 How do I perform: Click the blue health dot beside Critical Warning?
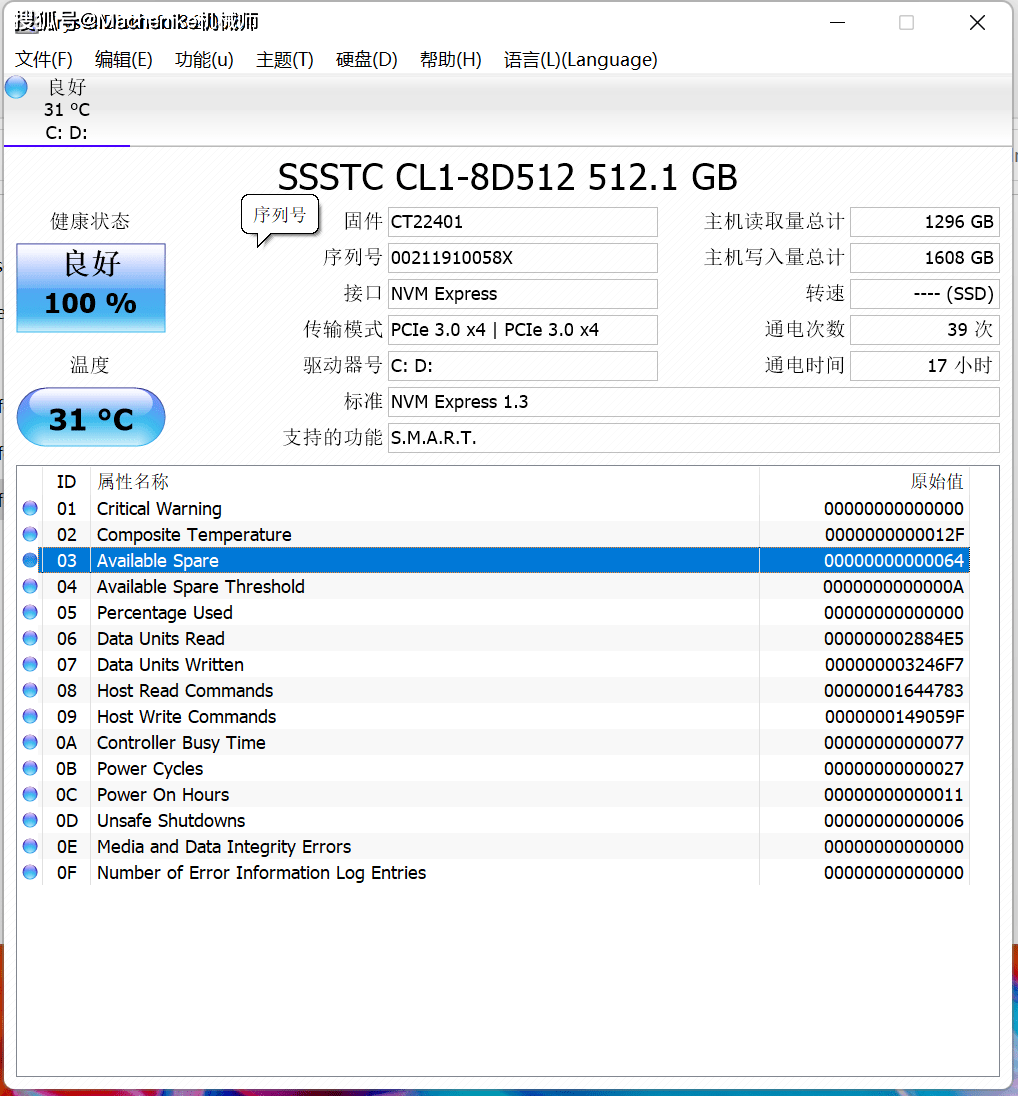pyautogui.click(x=30, y=508)
